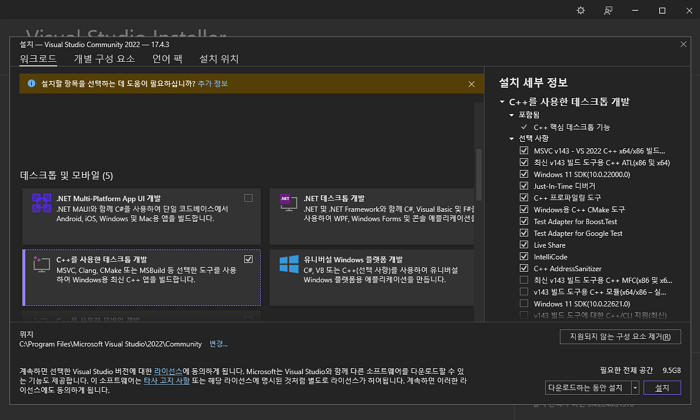Open the 다운로드하는 동안 설치 dropdown arrow
700x420 pixels.
pyautogui.click(x=635, y=387)
